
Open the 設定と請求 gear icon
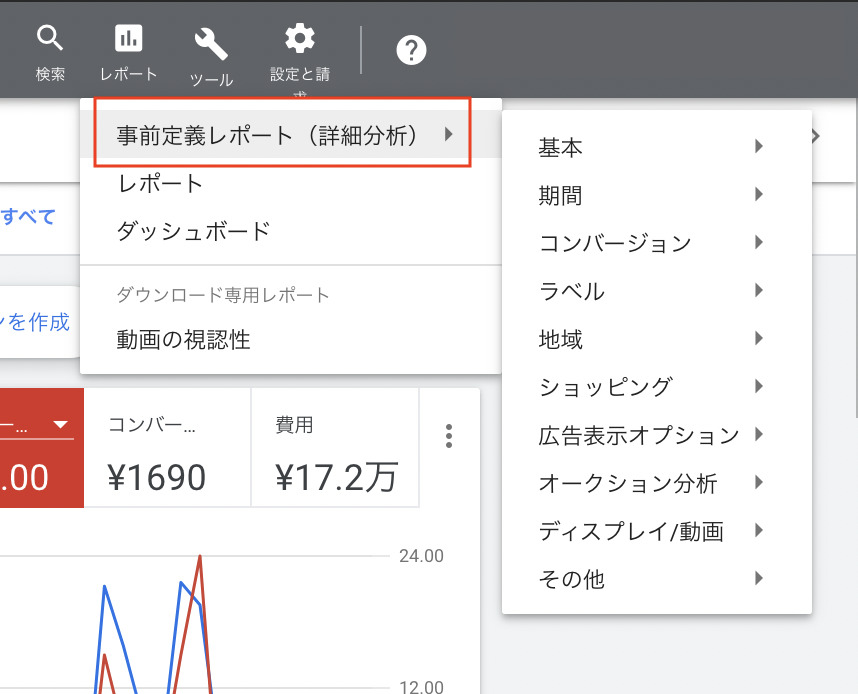coord(299,39)
